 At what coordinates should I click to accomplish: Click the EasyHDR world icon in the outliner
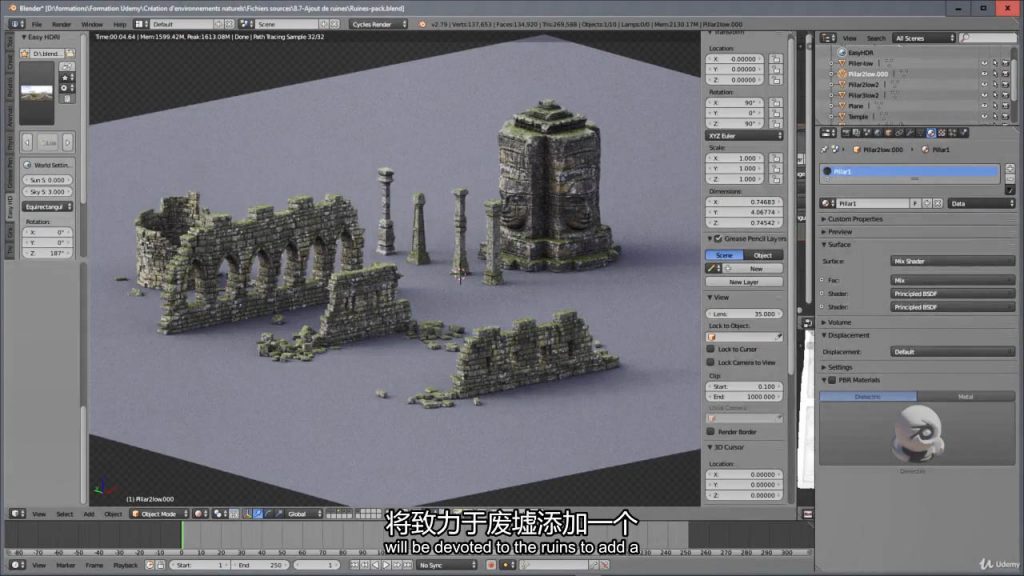tap(842, 52)
